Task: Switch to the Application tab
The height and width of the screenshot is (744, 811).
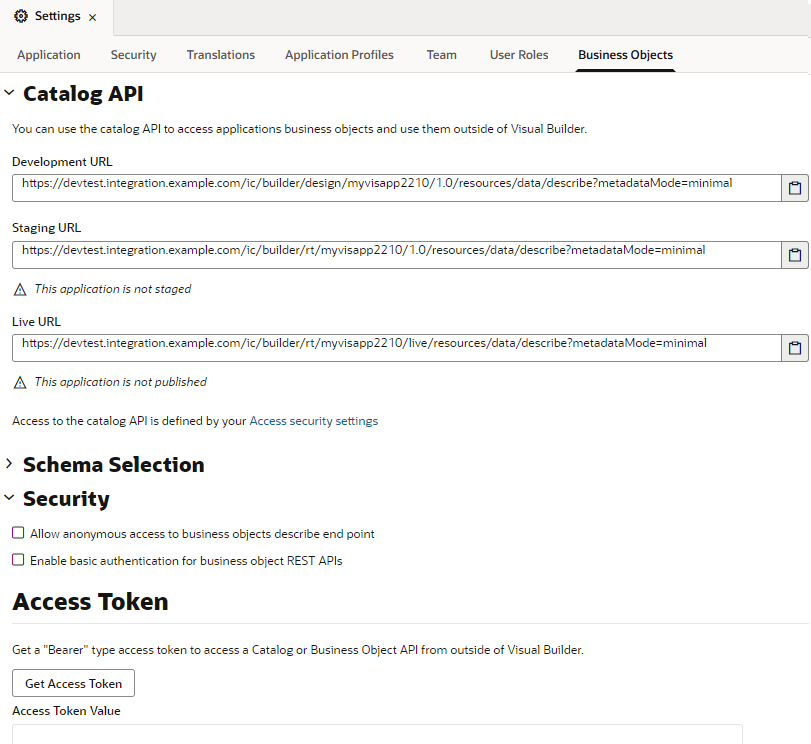Action: [x=48, y=55]
